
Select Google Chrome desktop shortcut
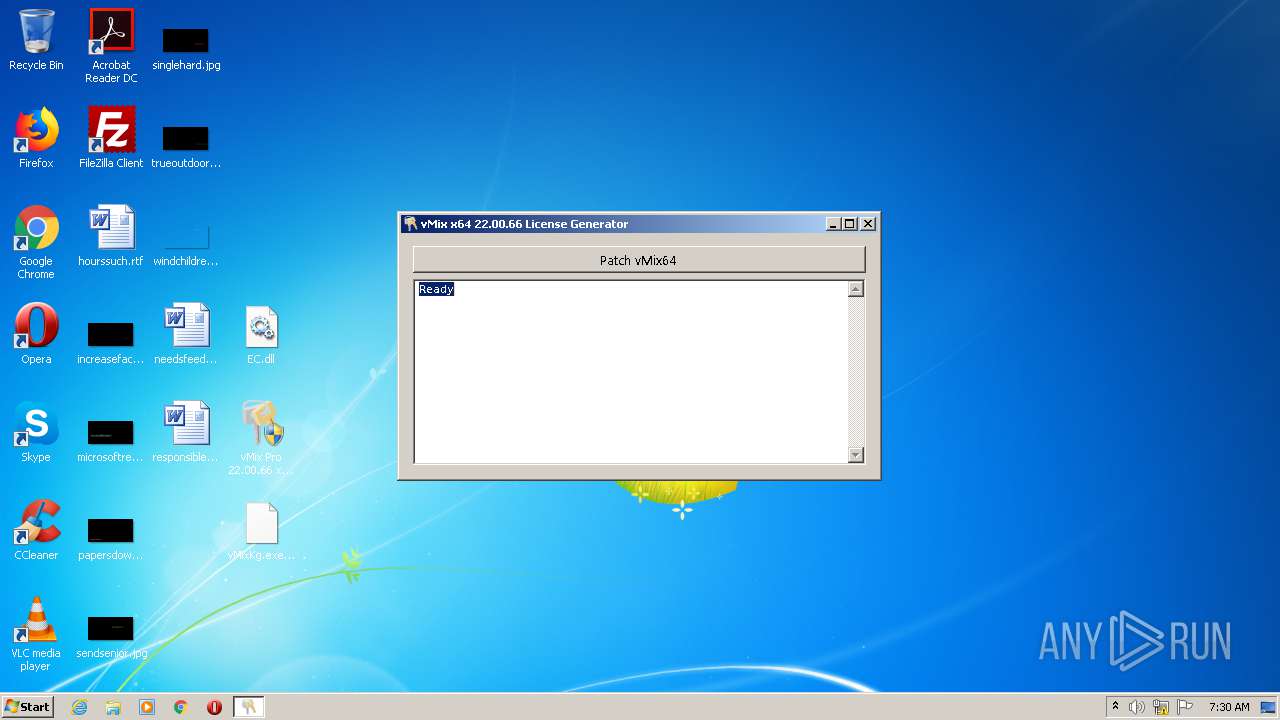pyautogui.click(x=36, y=242)
